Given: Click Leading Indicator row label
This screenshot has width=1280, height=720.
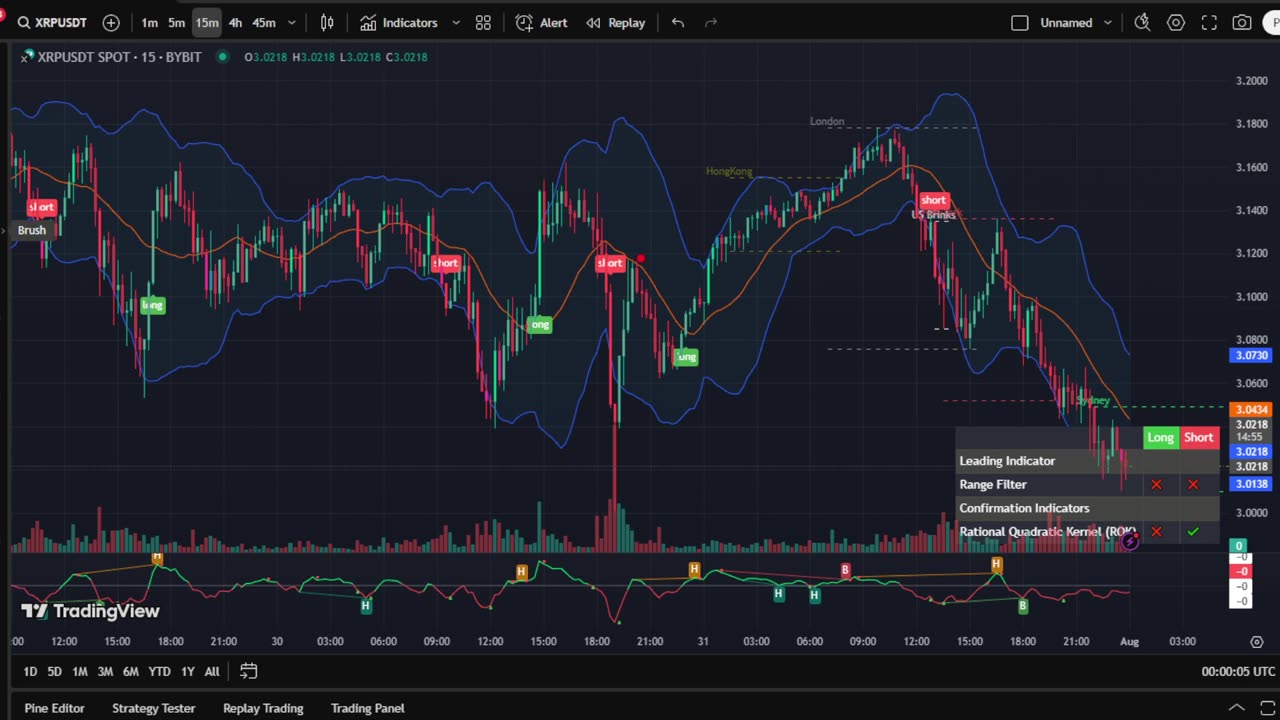Looking at the screenshot, I should [x=1007, y=461].
